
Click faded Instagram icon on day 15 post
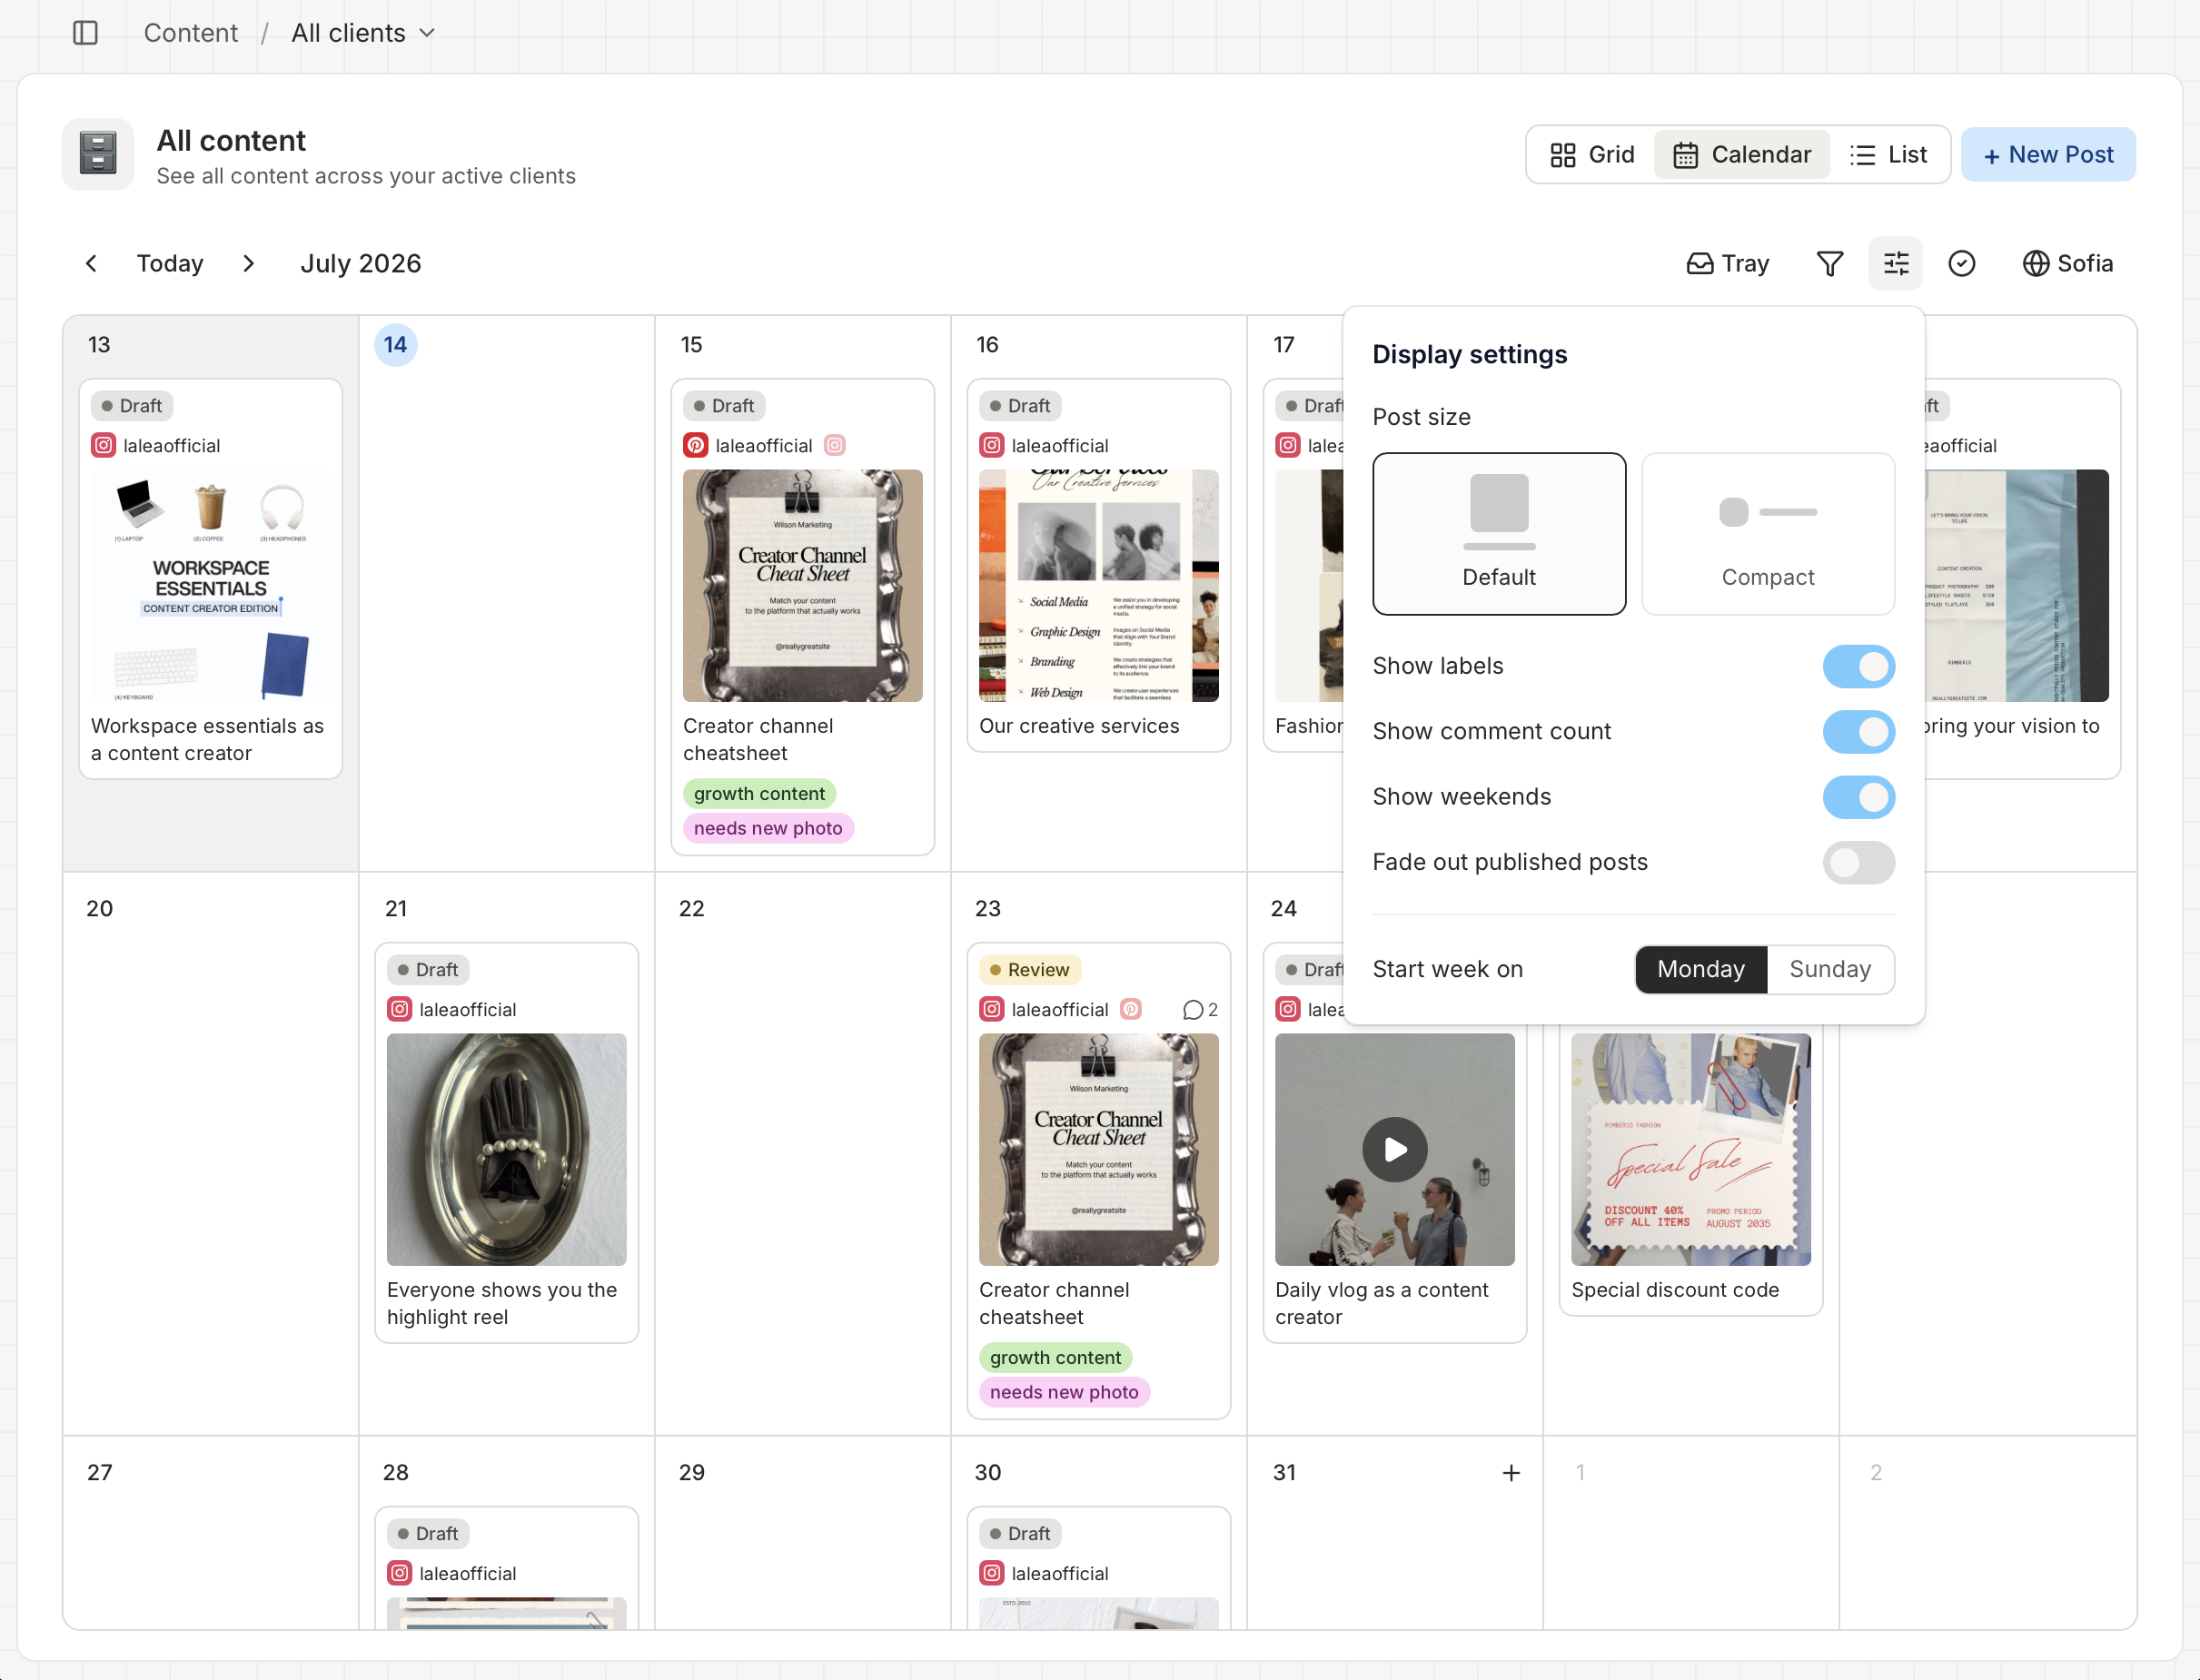(835, 446)
